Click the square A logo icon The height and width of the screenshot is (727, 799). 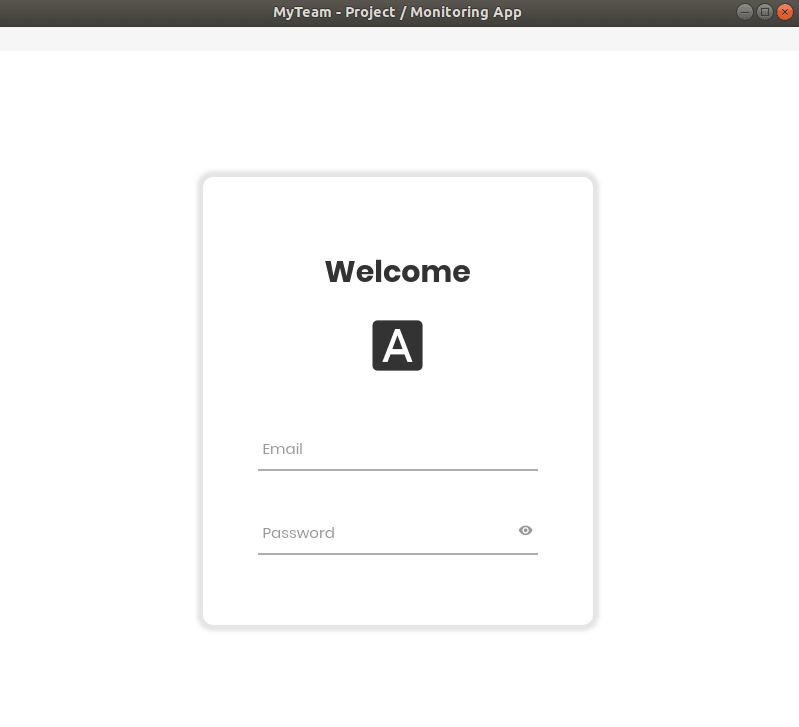point(397,345)
